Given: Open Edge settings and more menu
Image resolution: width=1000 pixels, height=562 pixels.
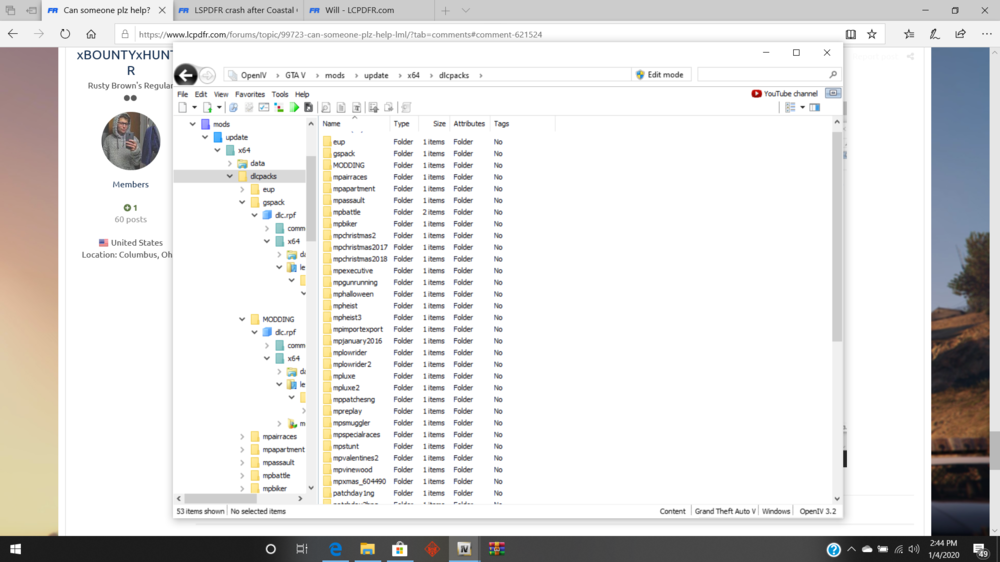Looking at the screenshot, I should click(987, 34).
